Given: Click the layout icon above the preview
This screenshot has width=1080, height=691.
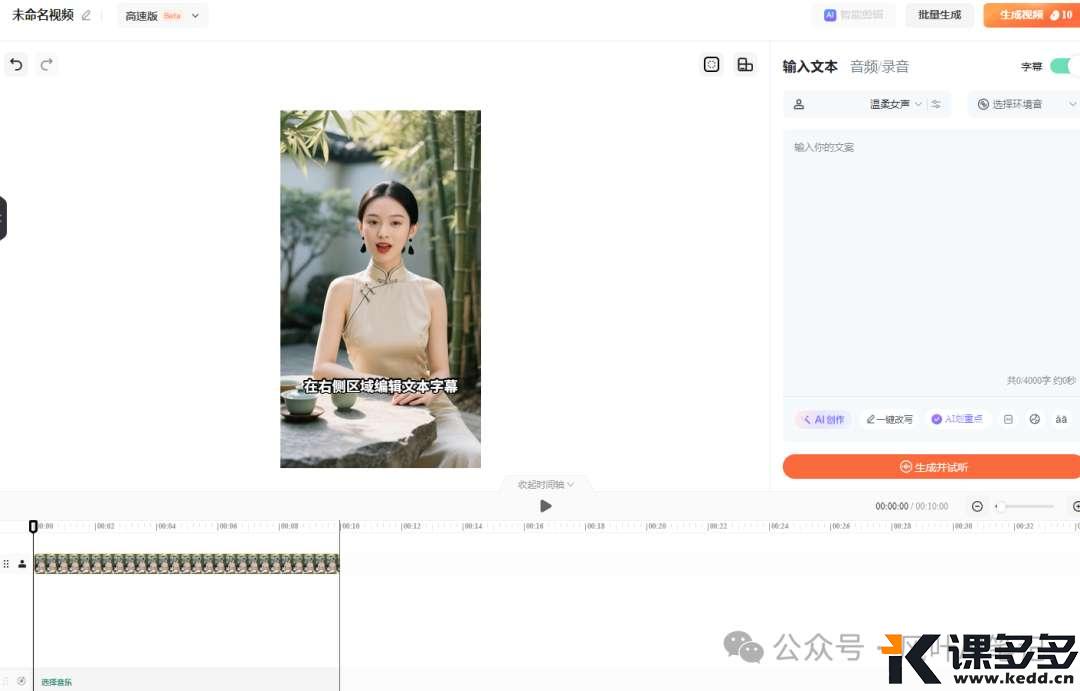Looking at the screenshot, I should 745,65.
